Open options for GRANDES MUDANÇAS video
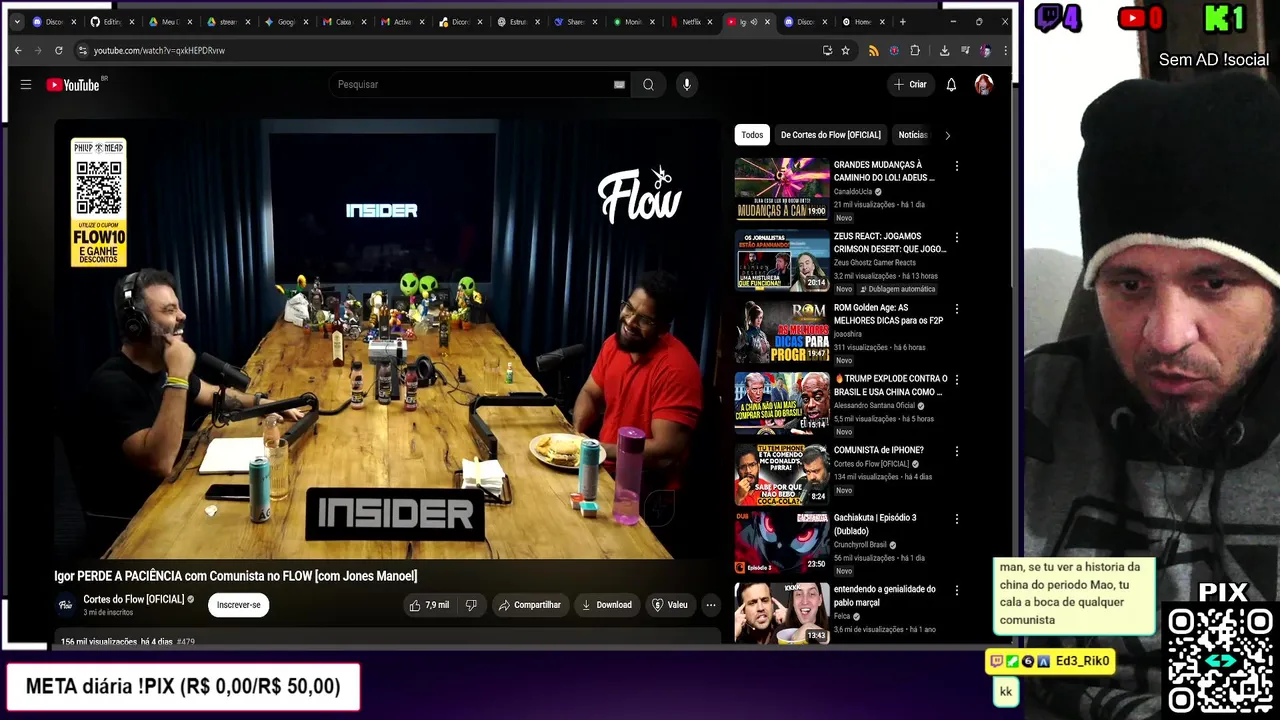Viewport: 1280px width, 720px height. tap(956, 166)
